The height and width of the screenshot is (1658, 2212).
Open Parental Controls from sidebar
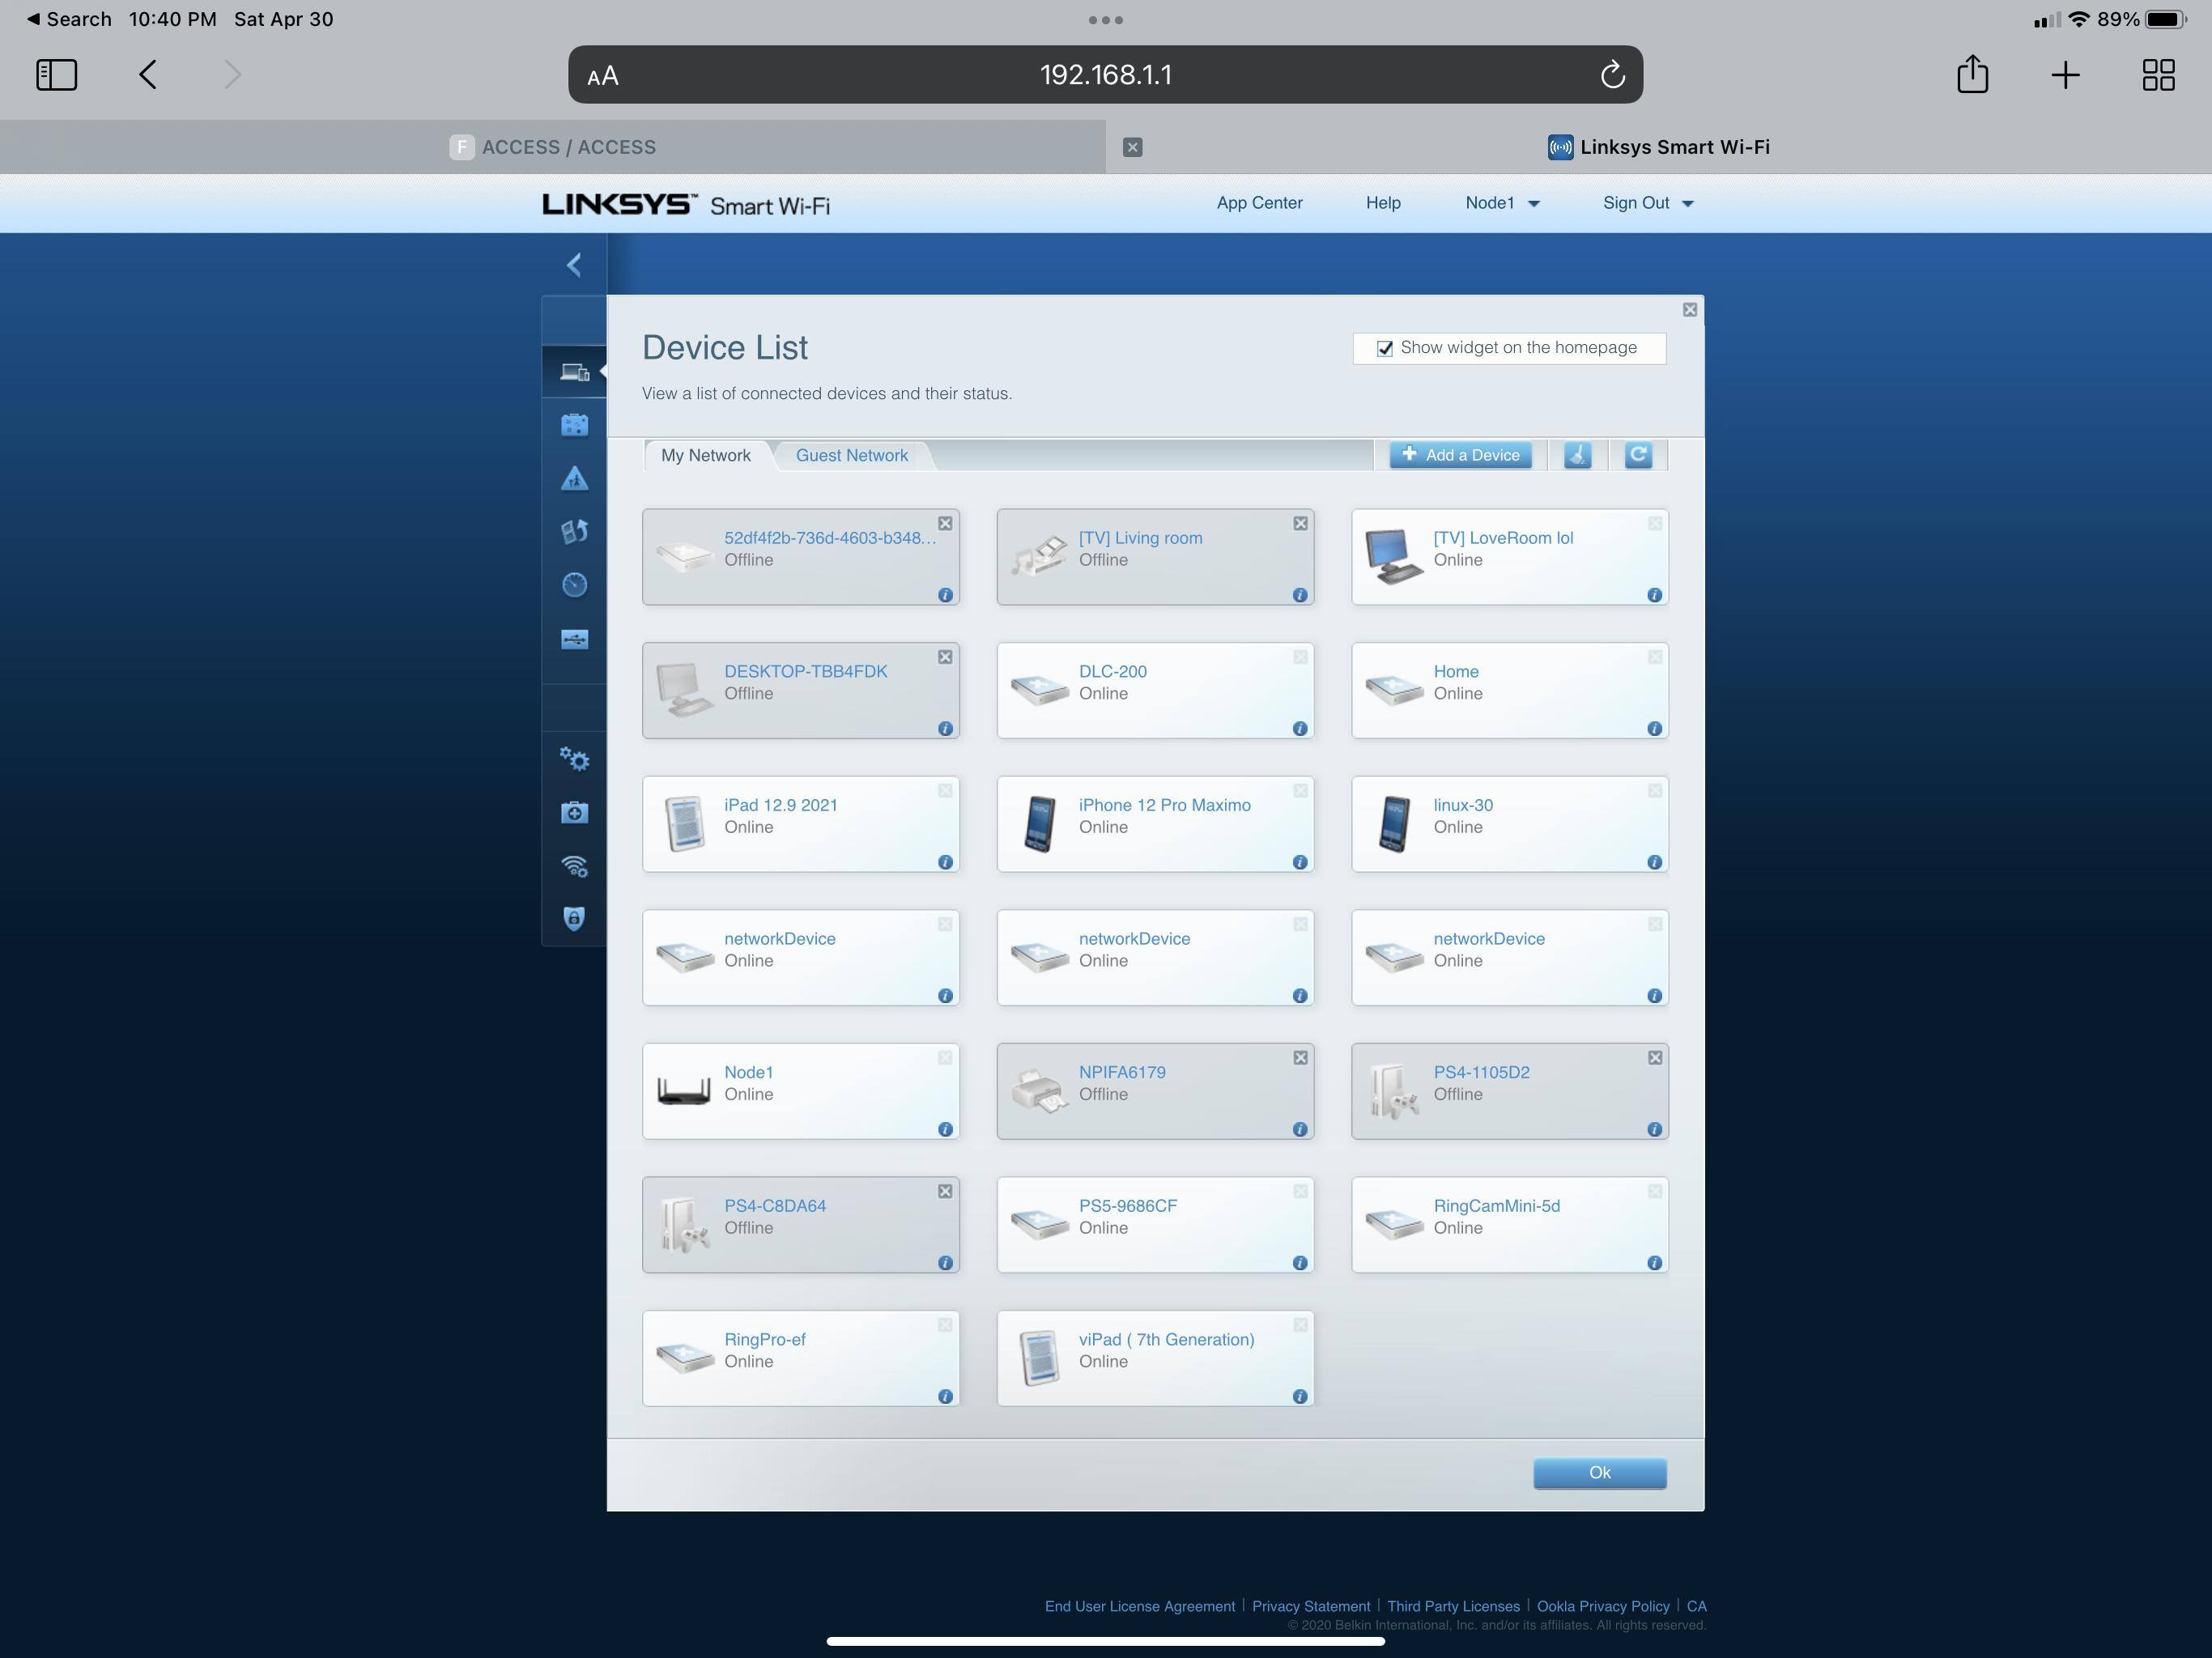coord(574,479)
